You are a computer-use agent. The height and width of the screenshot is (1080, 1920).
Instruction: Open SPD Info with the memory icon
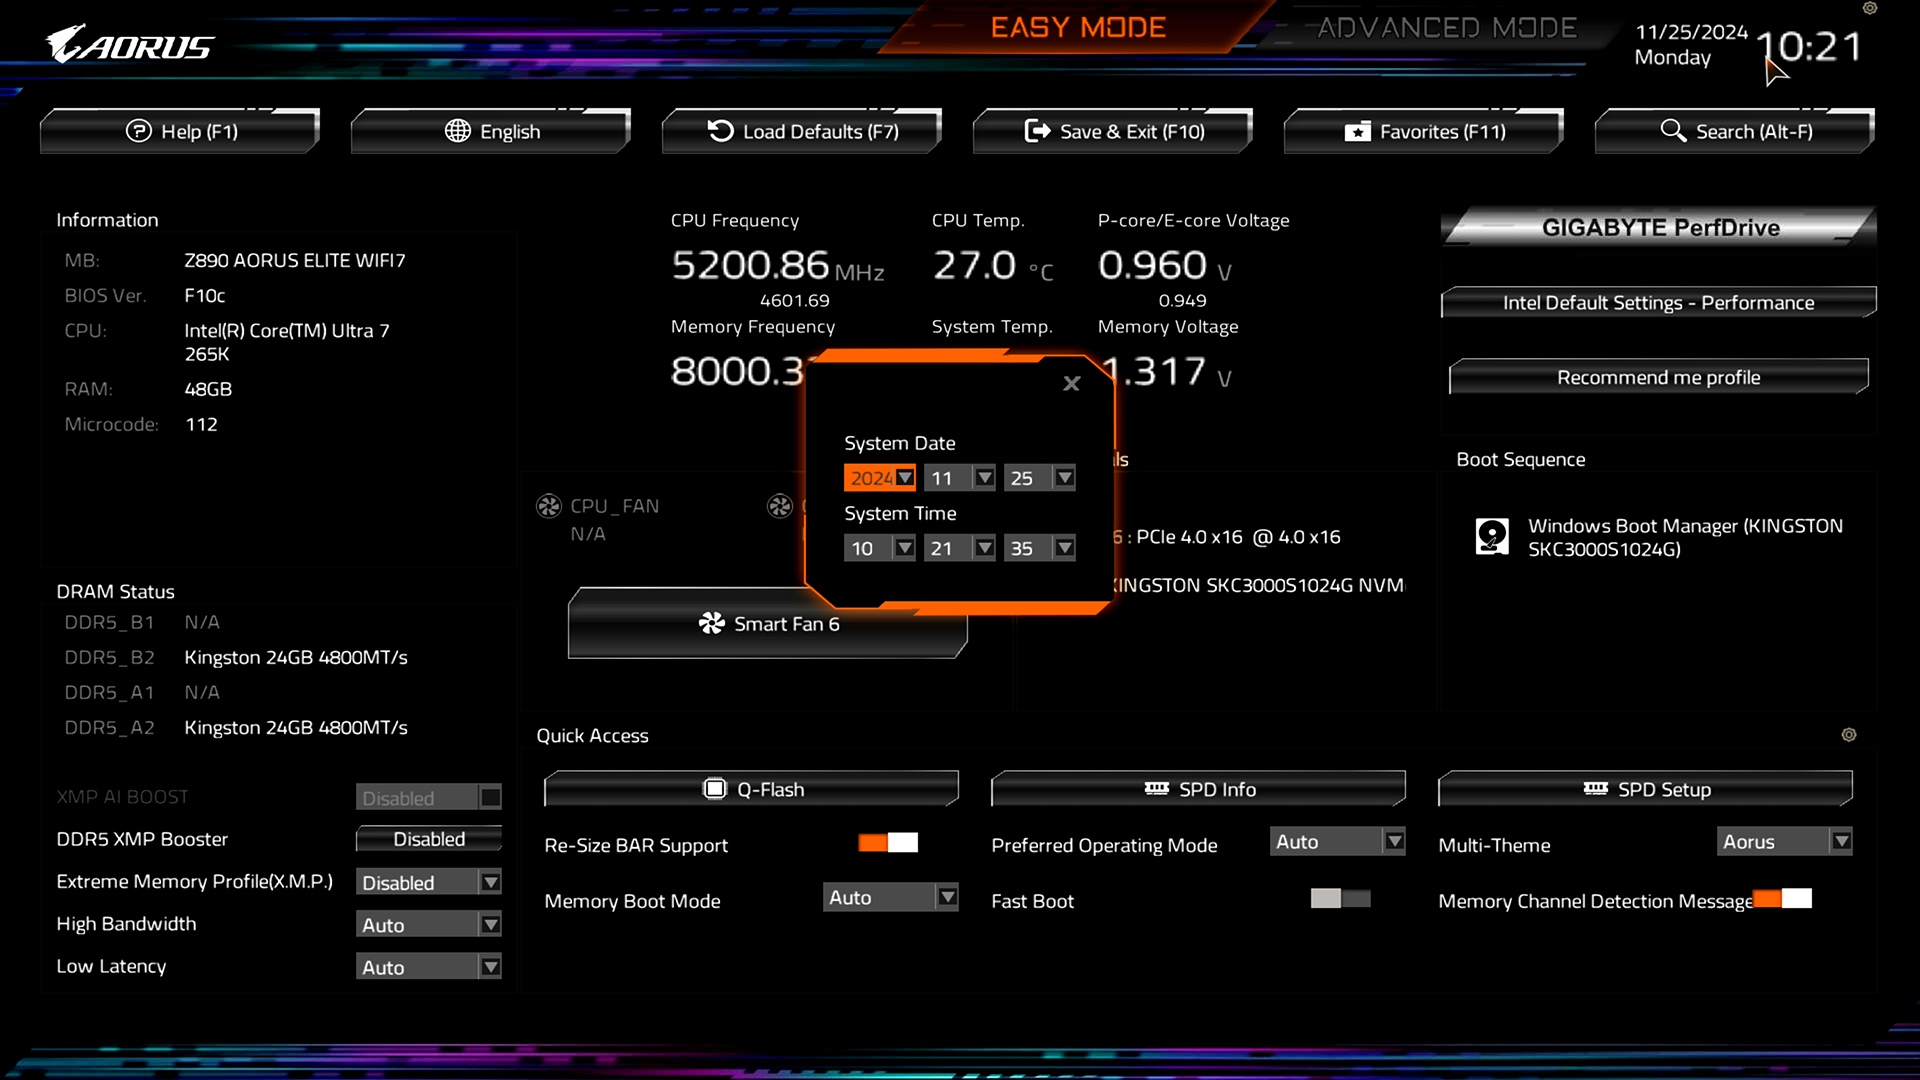[1158, 789]
